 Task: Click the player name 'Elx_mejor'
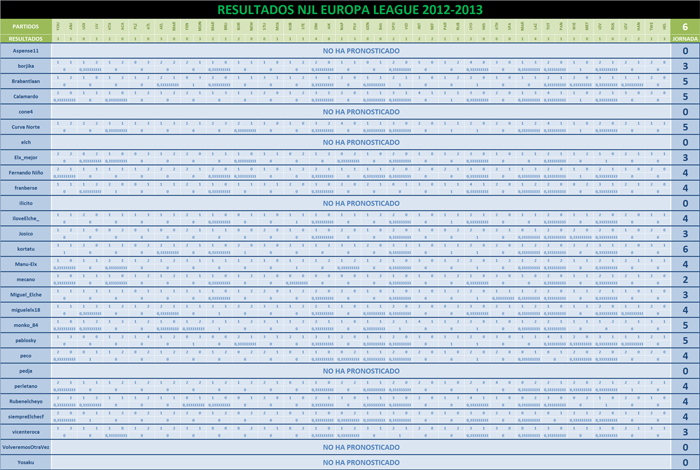[26, 158]
